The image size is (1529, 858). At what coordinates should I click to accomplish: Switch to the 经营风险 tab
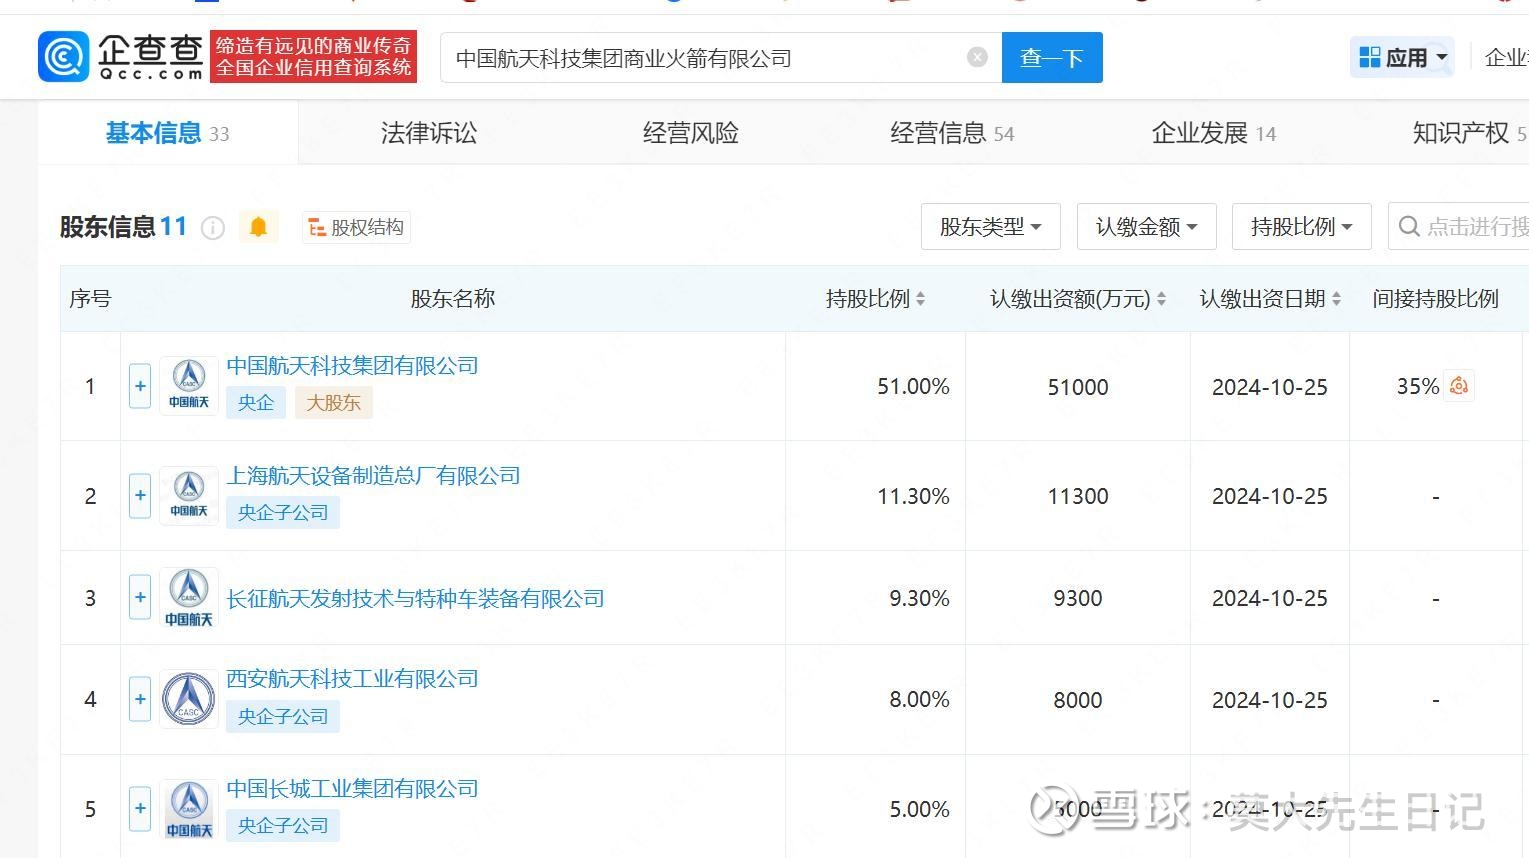690,133
